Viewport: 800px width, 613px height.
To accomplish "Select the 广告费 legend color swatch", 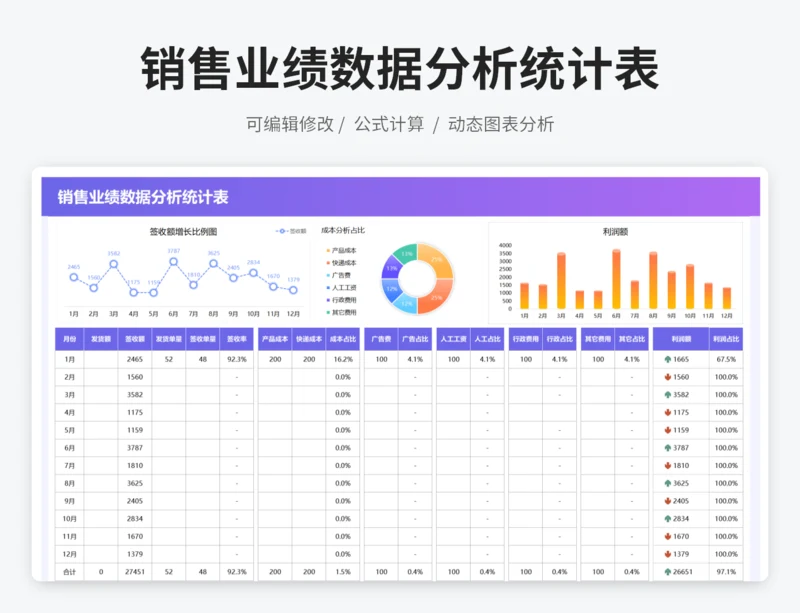I will click(328, 275).
